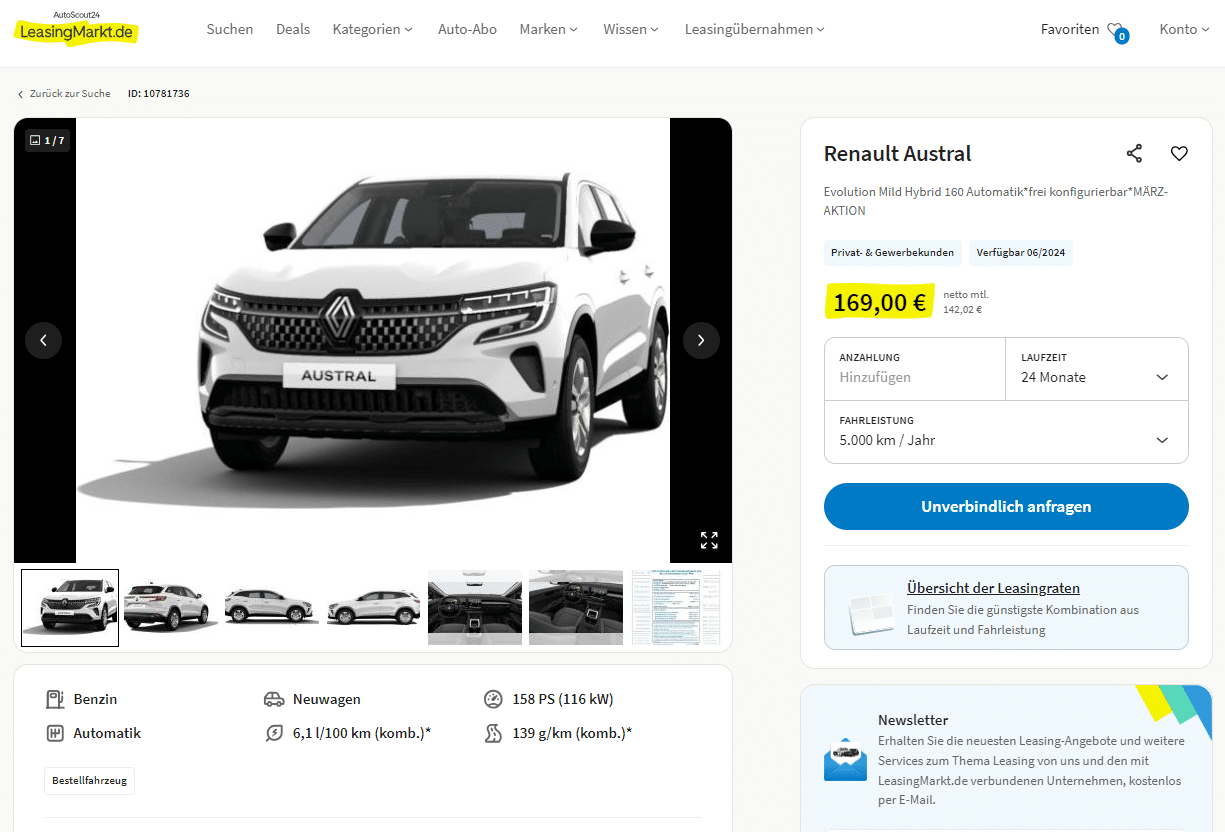Screen dimensions: 1225x832
Task: Click the Unverbindlich anfragen button
Action: pyautogui.click(x=1006, y=506)
